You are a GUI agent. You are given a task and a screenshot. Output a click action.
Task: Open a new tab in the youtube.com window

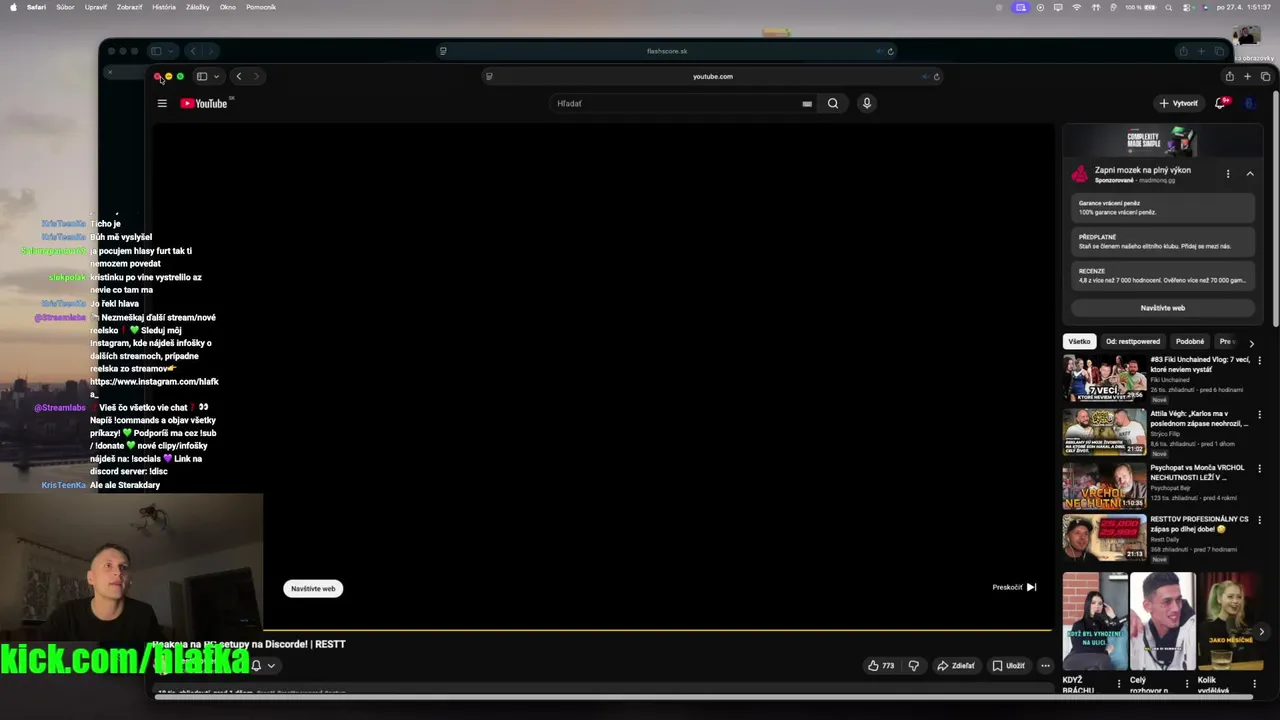(1247, 76)
